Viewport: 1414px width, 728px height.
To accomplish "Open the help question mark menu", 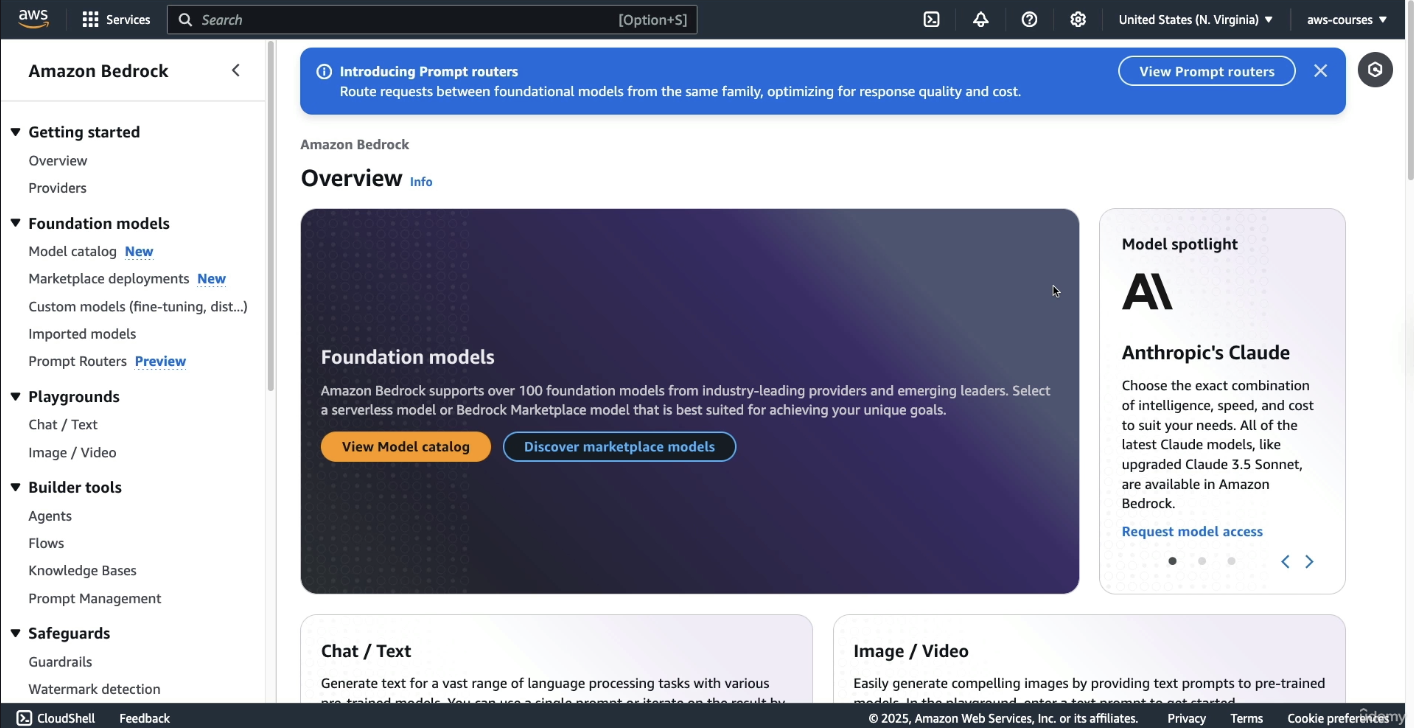I will tap(1029, 19).
